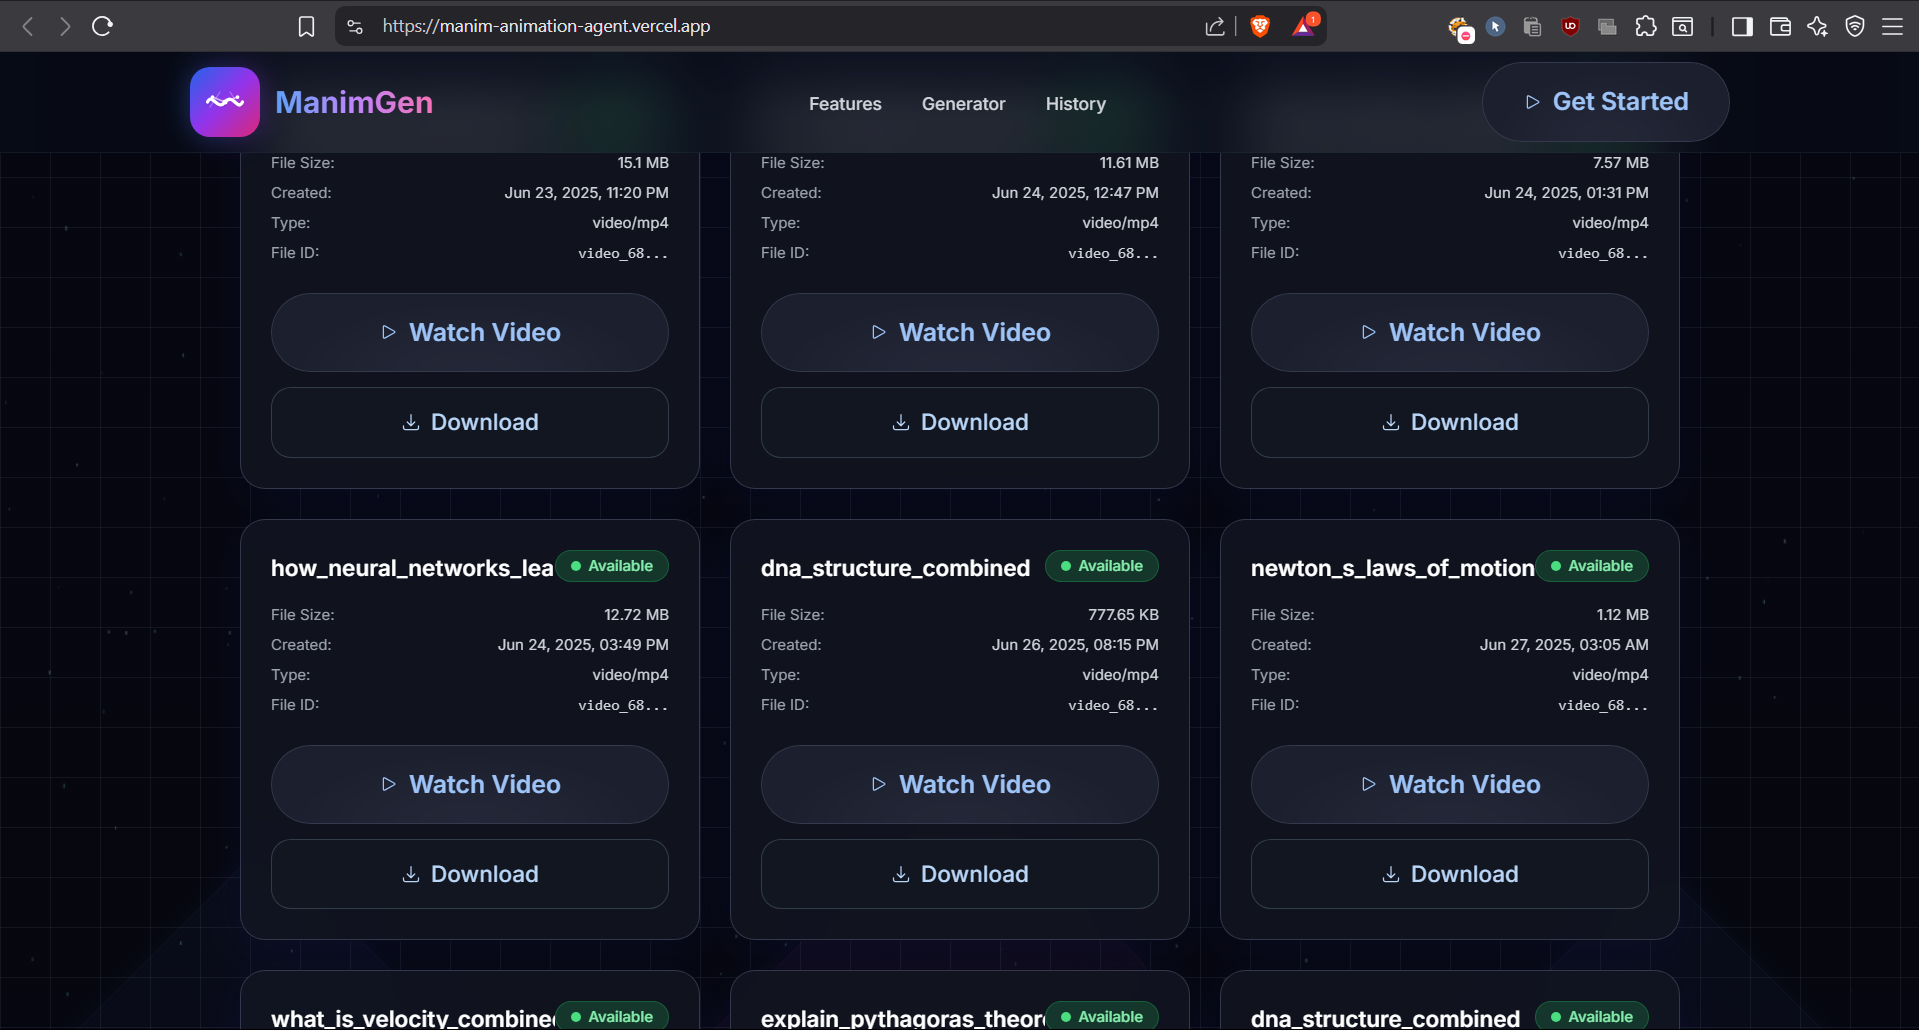
Task: Open the Features nav item
Action: coord(845,104)
